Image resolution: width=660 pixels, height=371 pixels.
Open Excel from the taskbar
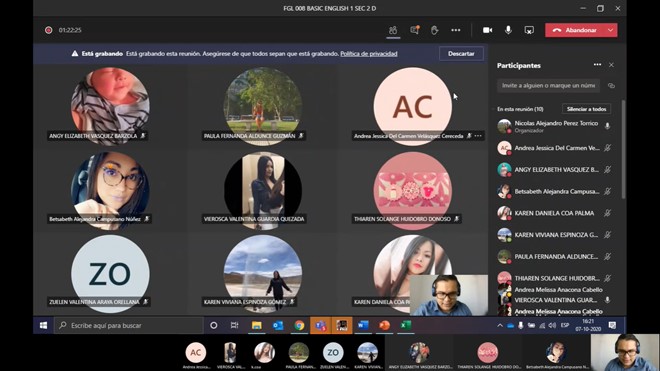pos(405,325)
